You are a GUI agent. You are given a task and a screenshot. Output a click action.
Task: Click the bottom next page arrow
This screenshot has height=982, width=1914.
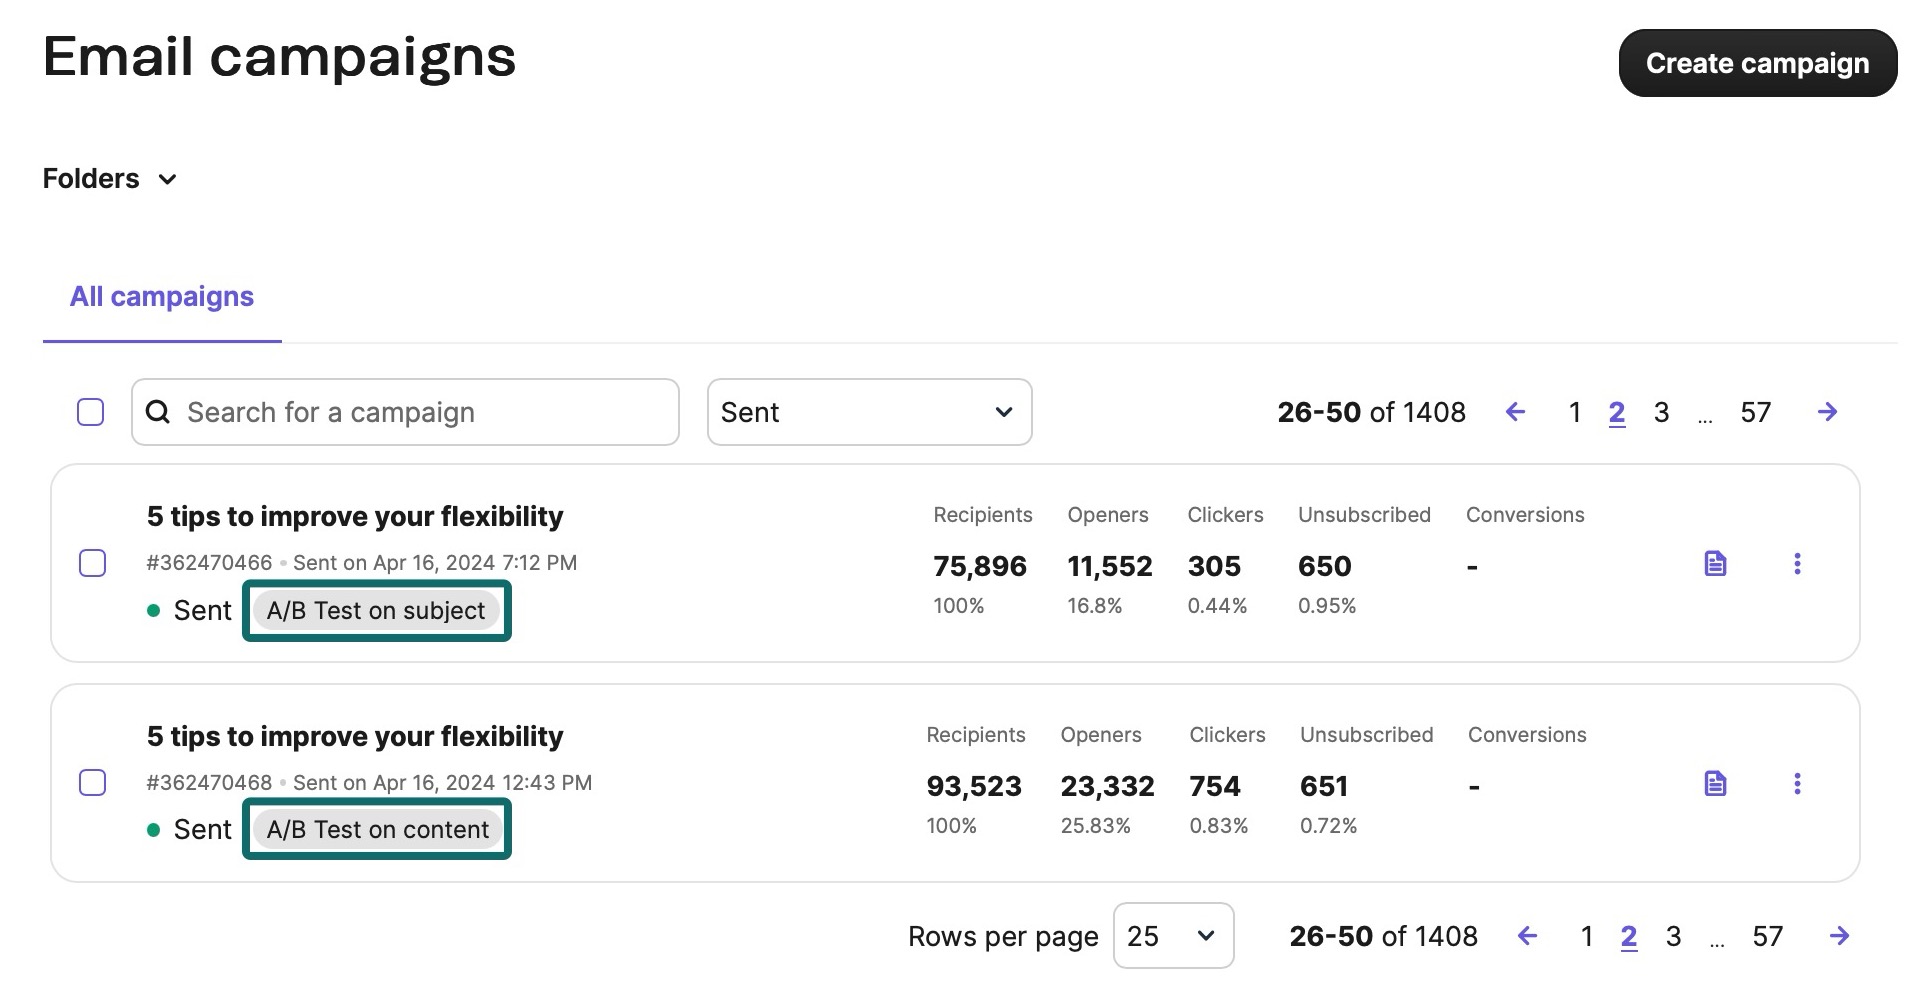1838,936
